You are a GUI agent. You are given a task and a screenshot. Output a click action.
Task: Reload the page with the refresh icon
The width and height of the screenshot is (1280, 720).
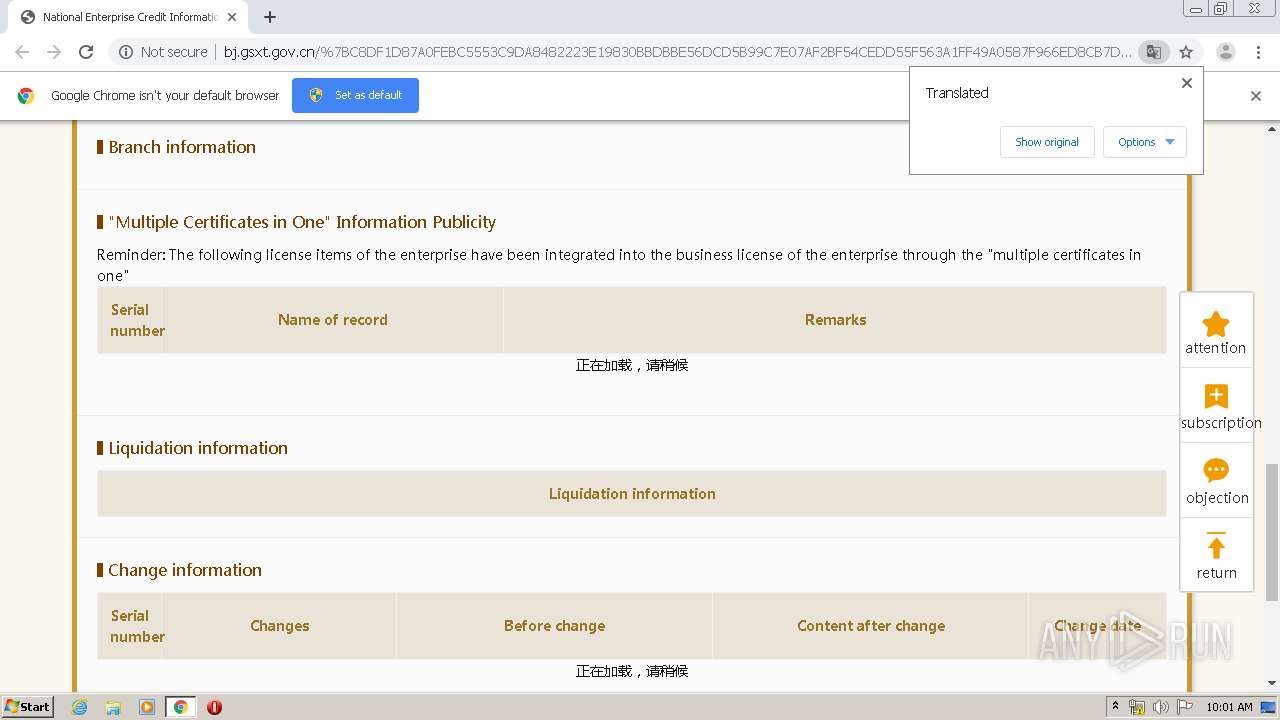click(86, 52)
